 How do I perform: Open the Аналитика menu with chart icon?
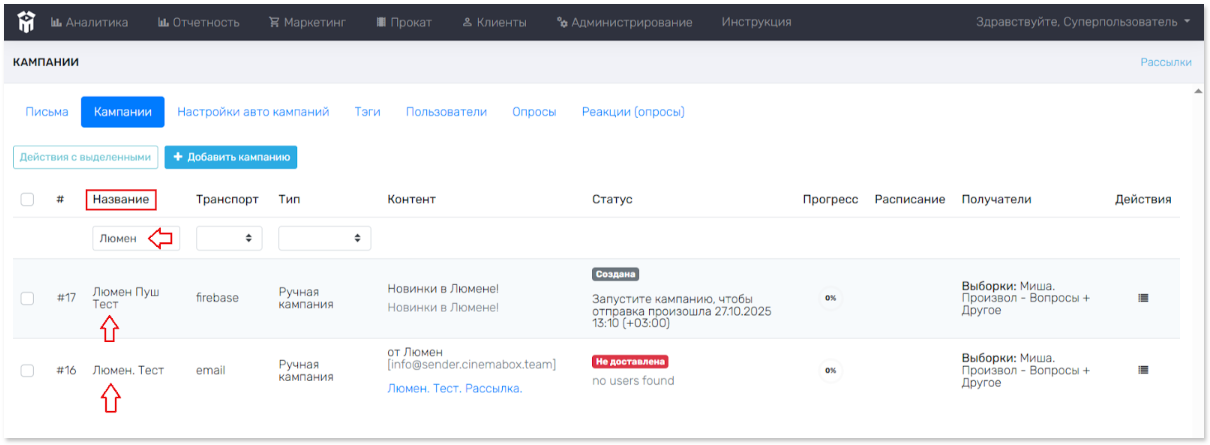(x=89, y=22)
